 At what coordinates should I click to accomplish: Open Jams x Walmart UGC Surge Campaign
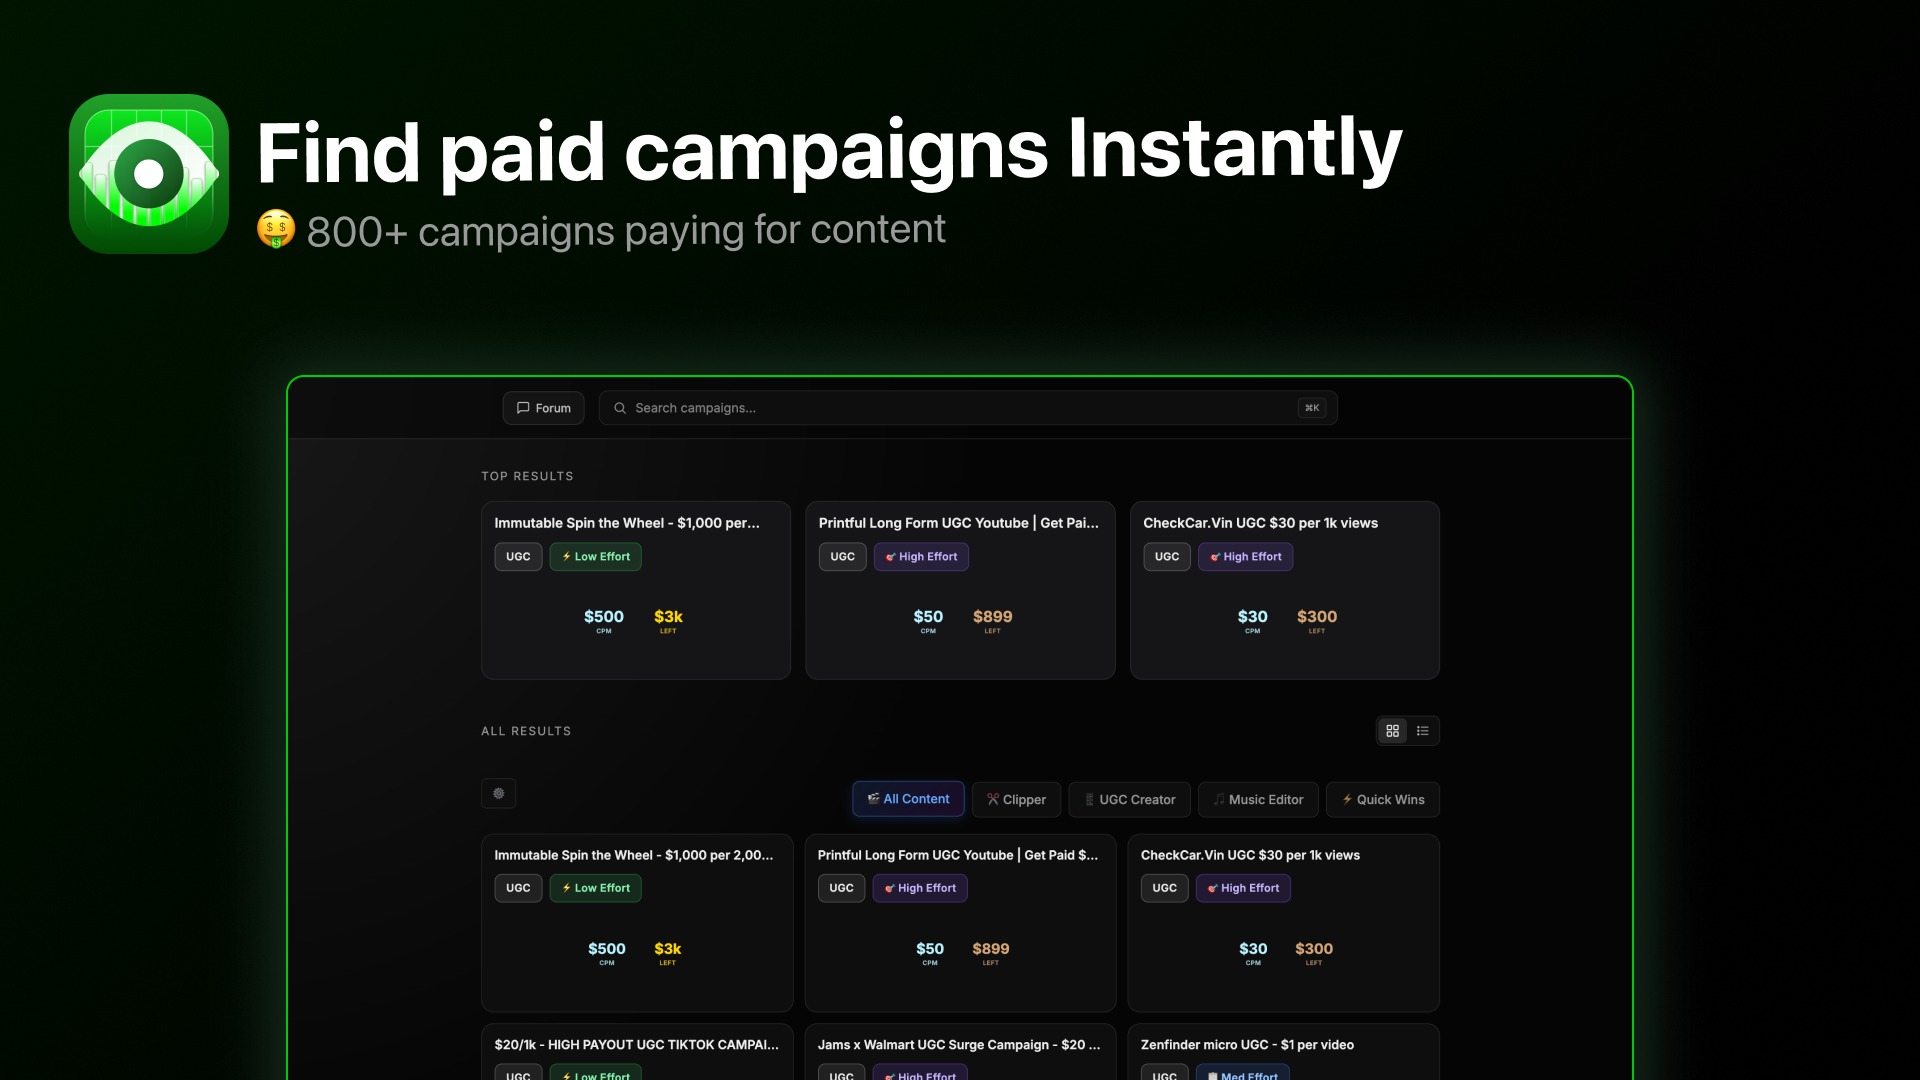[x=958, y=1045]
